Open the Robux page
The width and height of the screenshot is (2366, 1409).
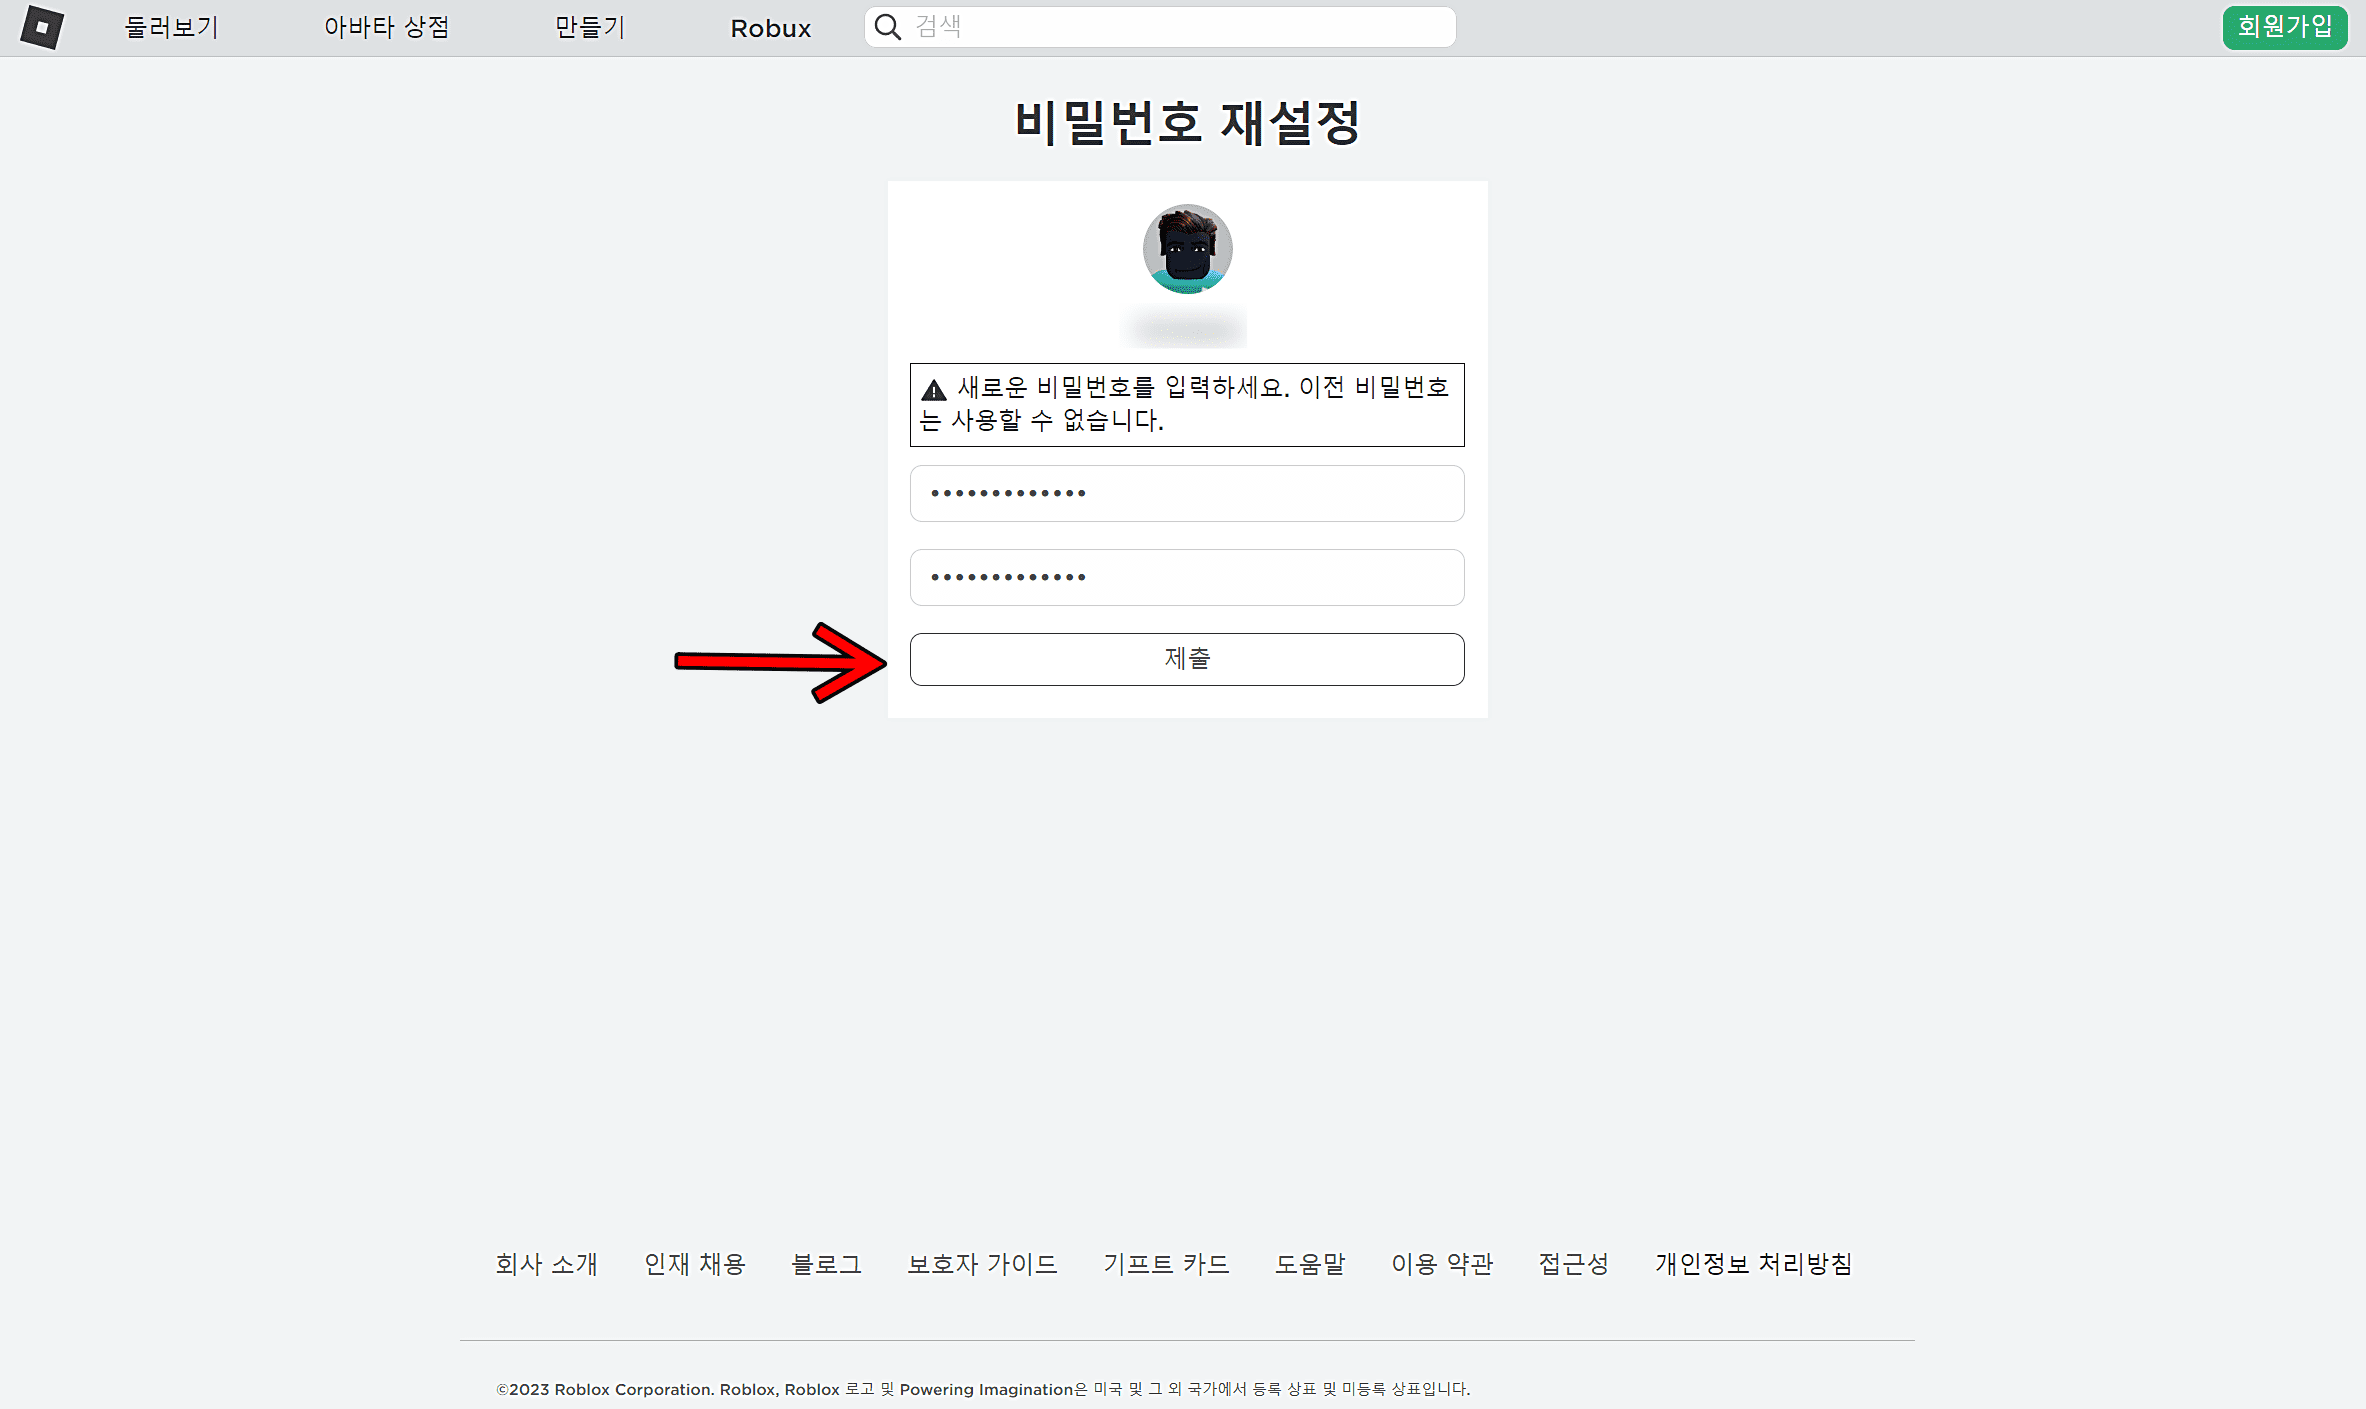pyautogui.click(x=770, y=27)
